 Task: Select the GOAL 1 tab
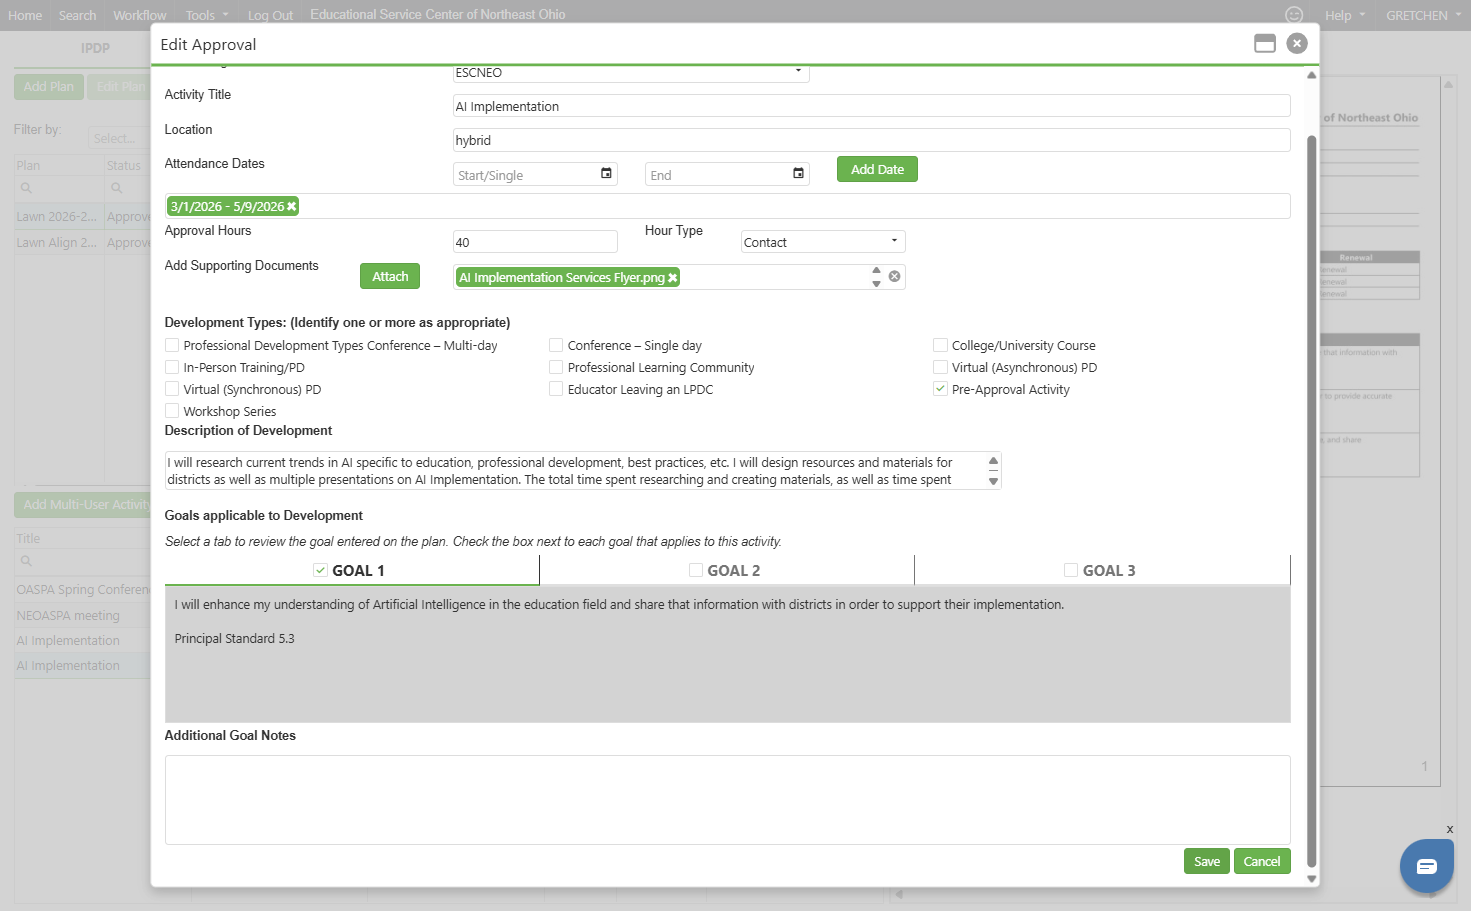click(x=352, y=570)
